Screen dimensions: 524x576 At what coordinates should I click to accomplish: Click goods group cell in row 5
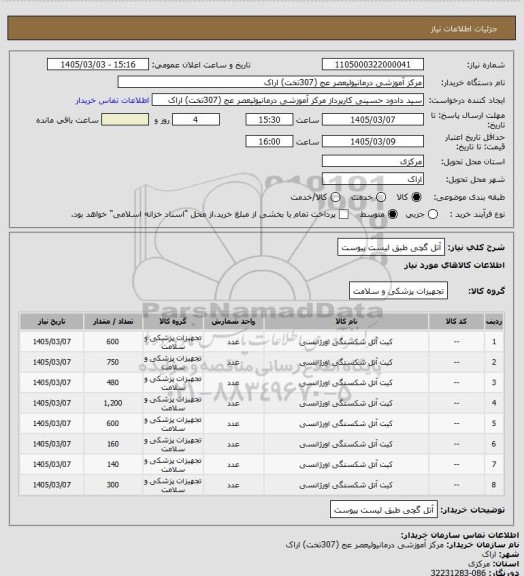pyautogui.click(x=173, y=424)
